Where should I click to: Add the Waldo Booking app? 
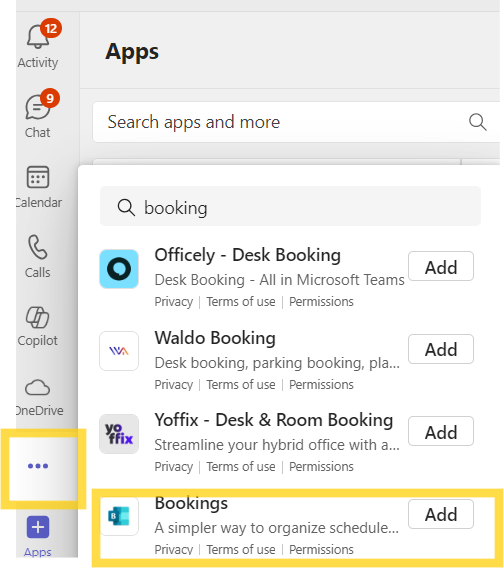click(x=441, y=349)
